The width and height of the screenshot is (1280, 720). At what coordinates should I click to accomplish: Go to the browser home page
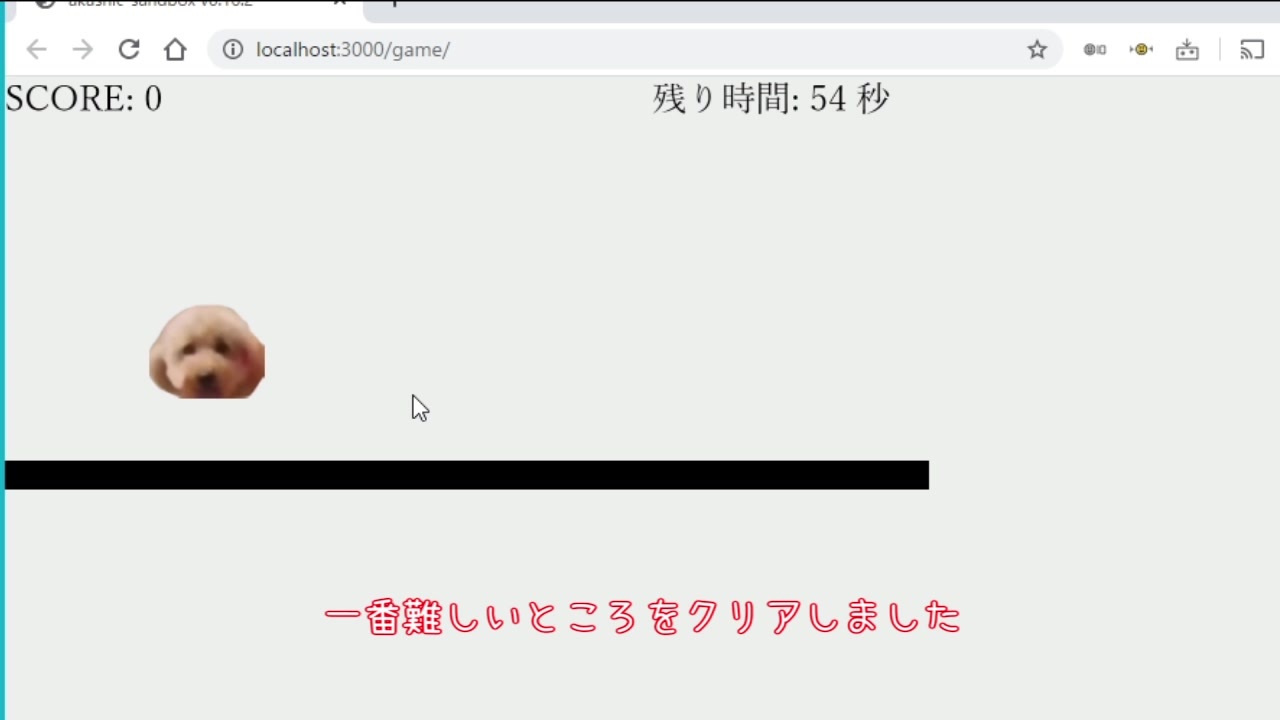tap(175, 50)
